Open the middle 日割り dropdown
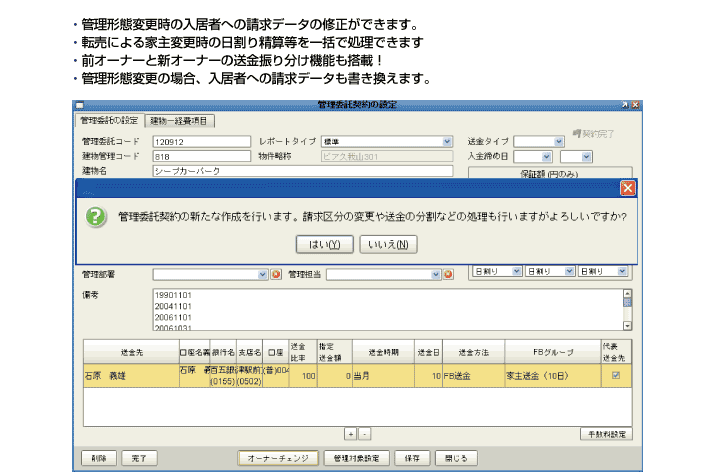The height and width of the screenshot is (475, 711). (570, 271)
